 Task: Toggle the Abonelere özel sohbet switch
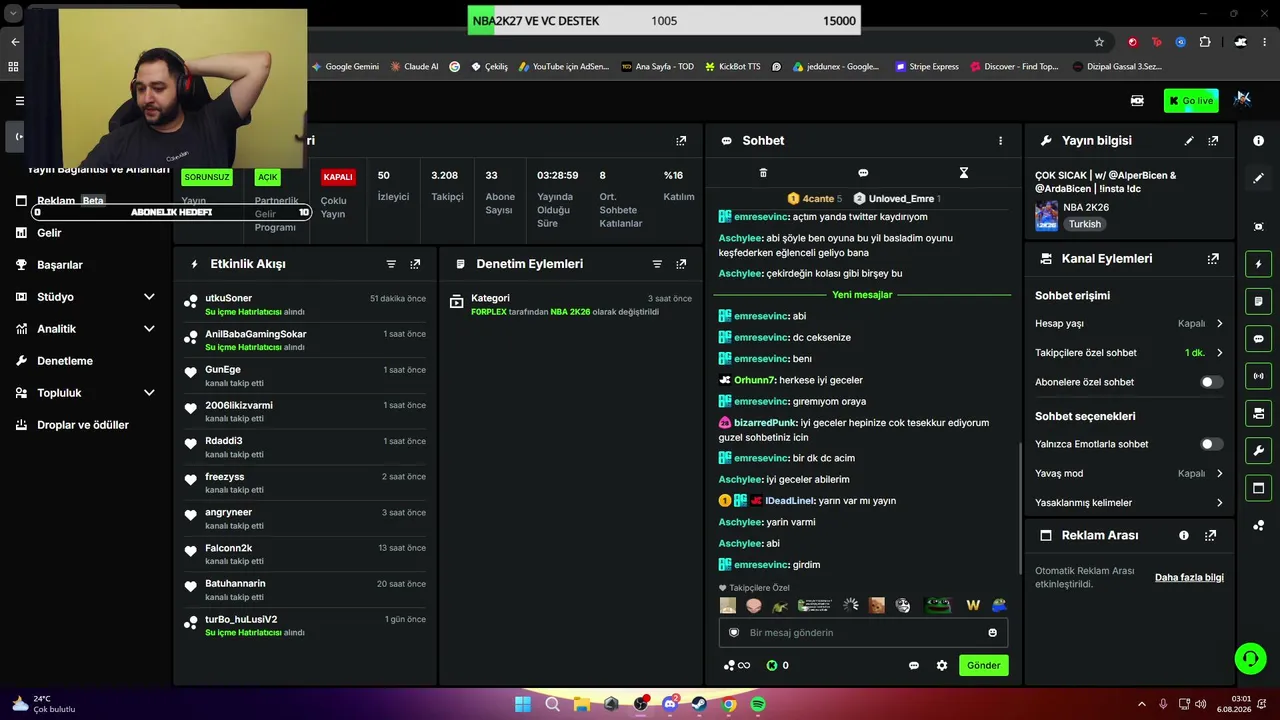[1212, 382]
